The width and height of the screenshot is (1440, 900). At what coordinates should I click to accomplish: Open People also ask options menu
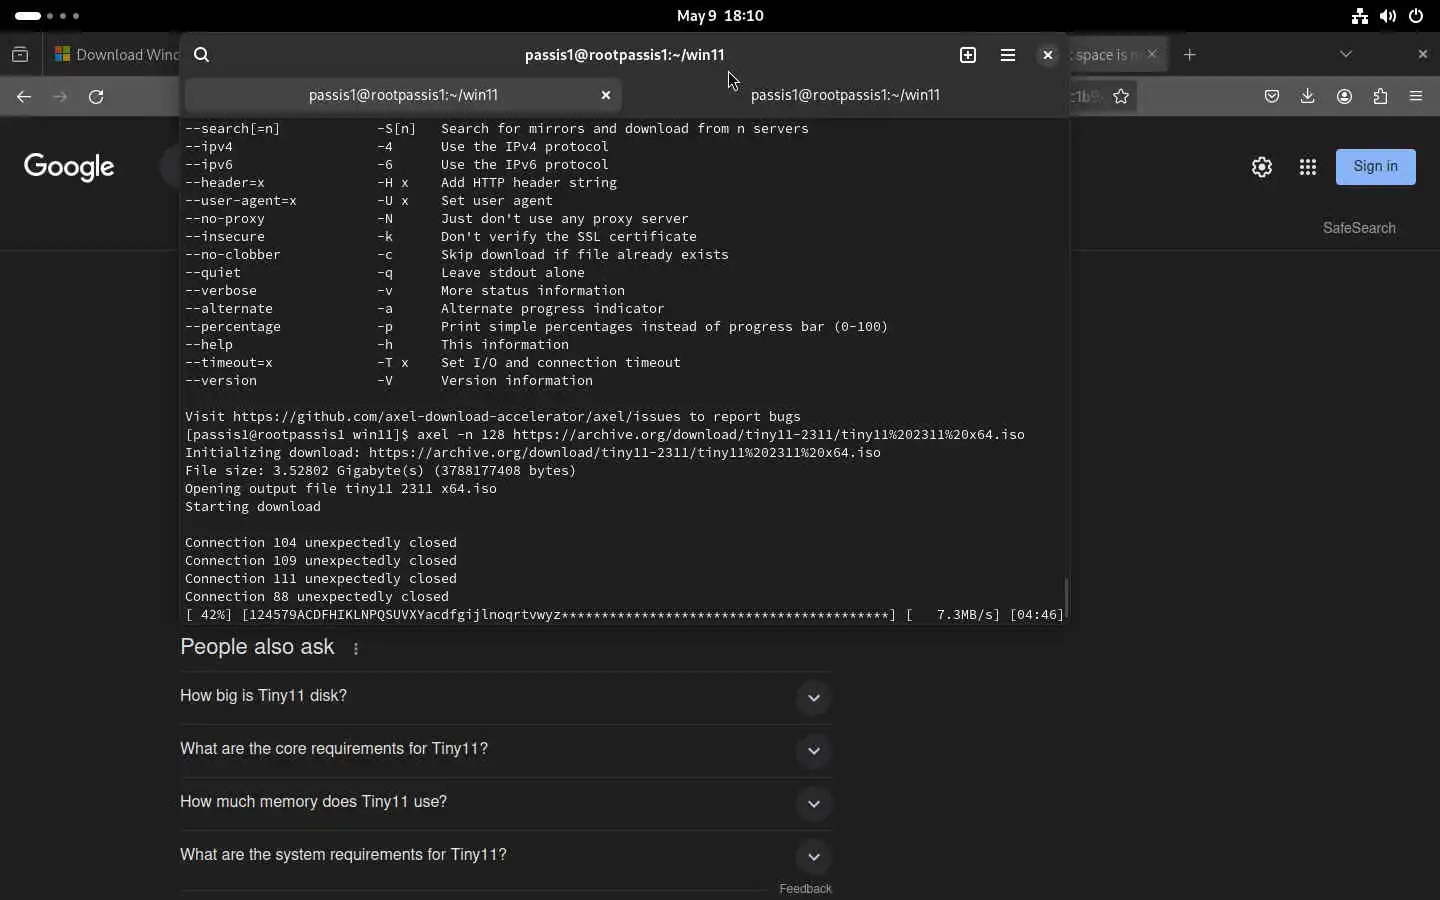point(356,649)
